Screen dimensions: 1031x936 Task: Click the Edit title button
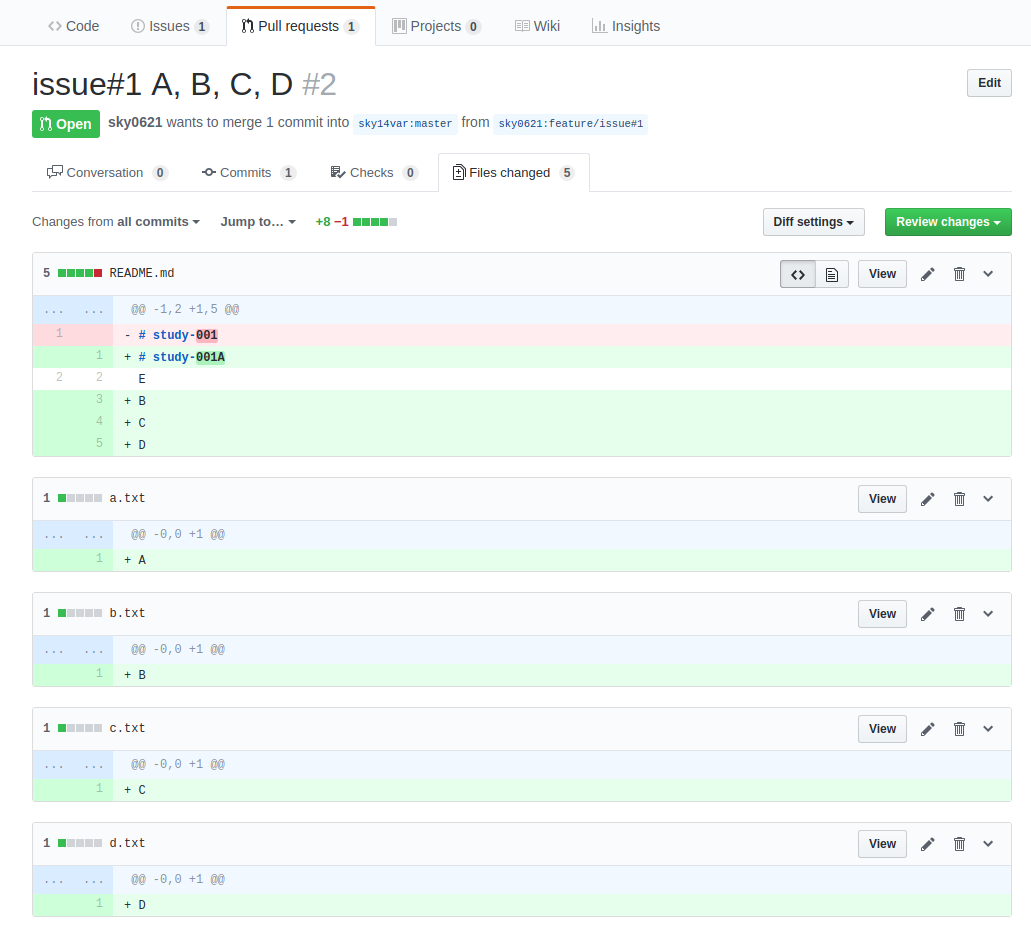pyautogui.click(x=989, y=83)
